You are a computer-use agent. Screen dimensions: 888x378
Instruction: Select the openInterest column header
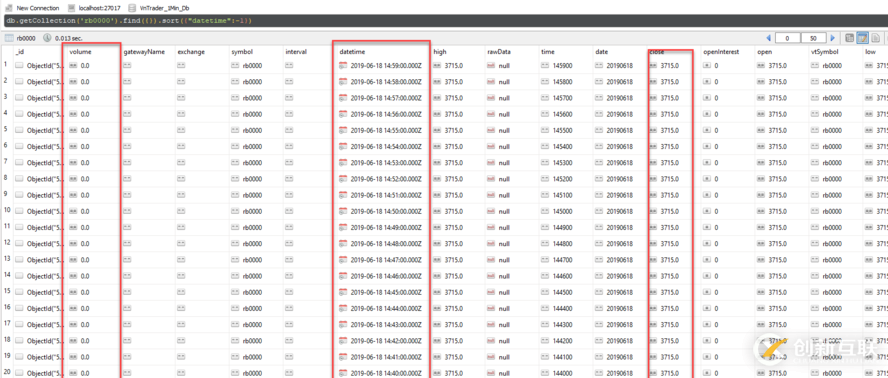(x=721, y=52)
